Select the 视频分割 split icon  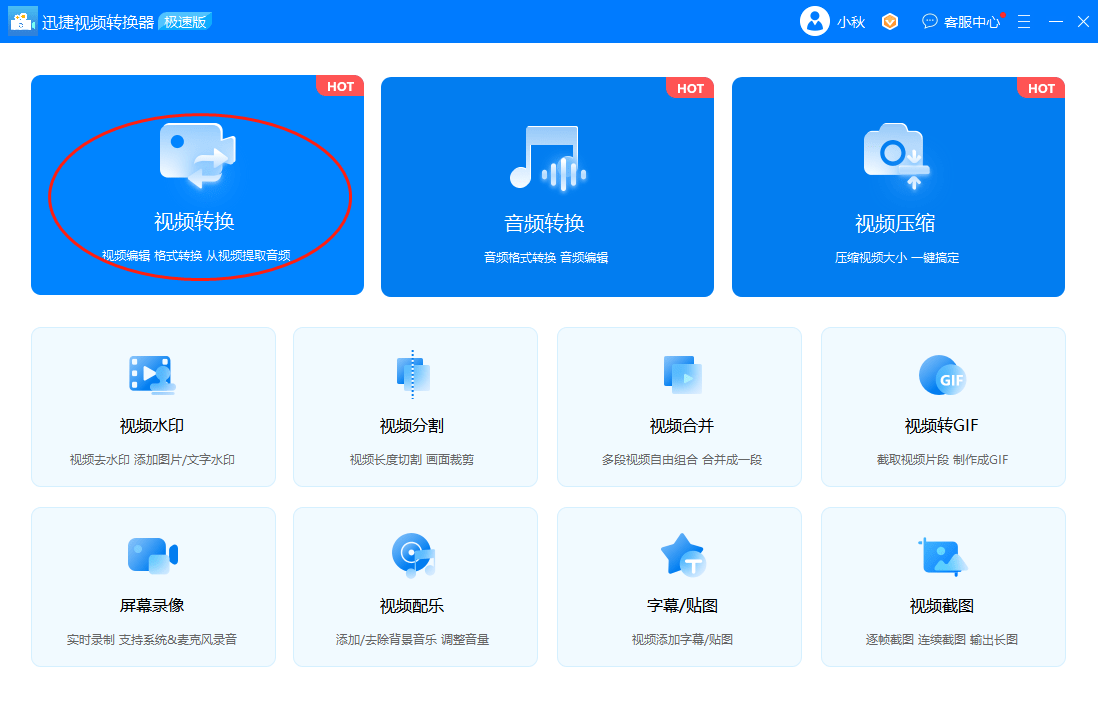coord(412,374)
